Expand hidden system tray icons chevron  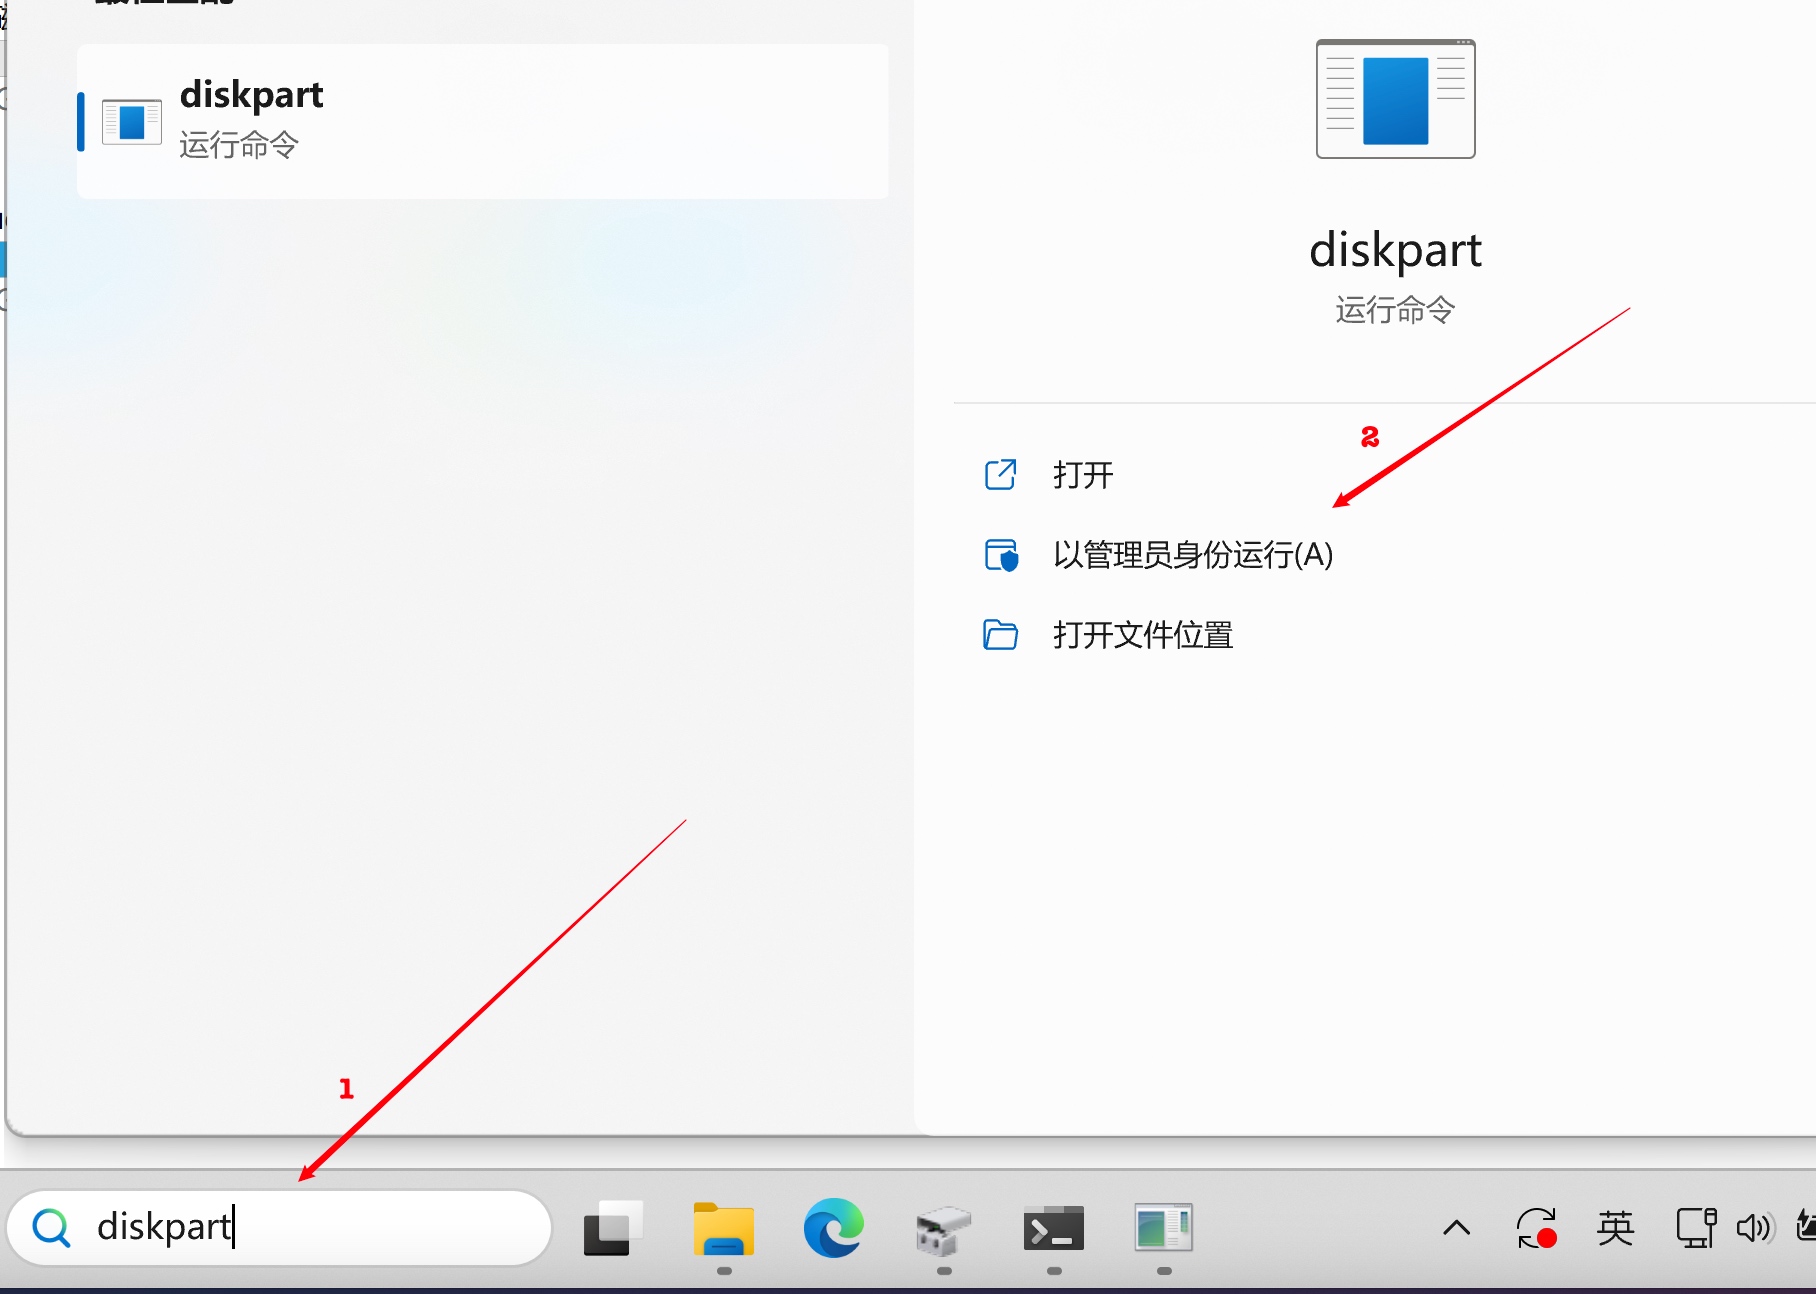coord(1457,1227)
